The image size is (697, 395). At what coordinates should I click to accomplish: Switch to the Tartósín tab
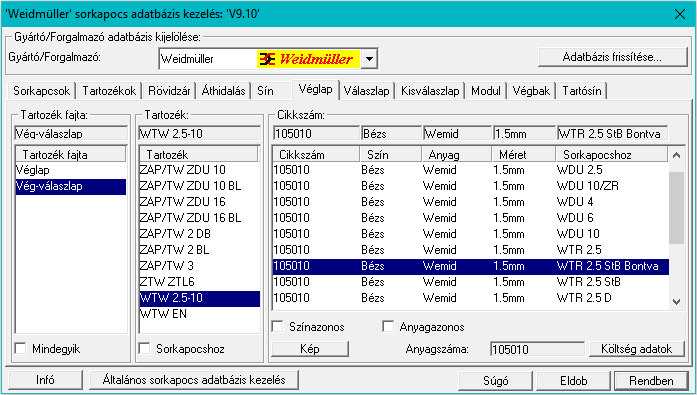[x=582, y=91]
